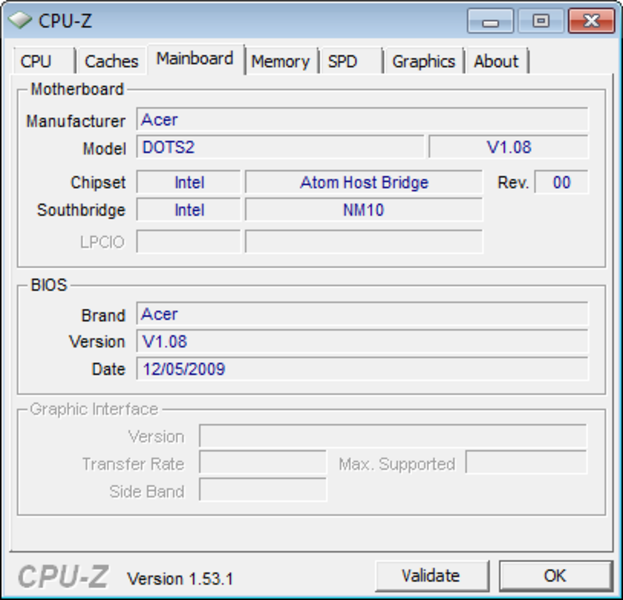
Task: Click the Max. Supported label
Action: pyautogui.click(x=397, y=464)
